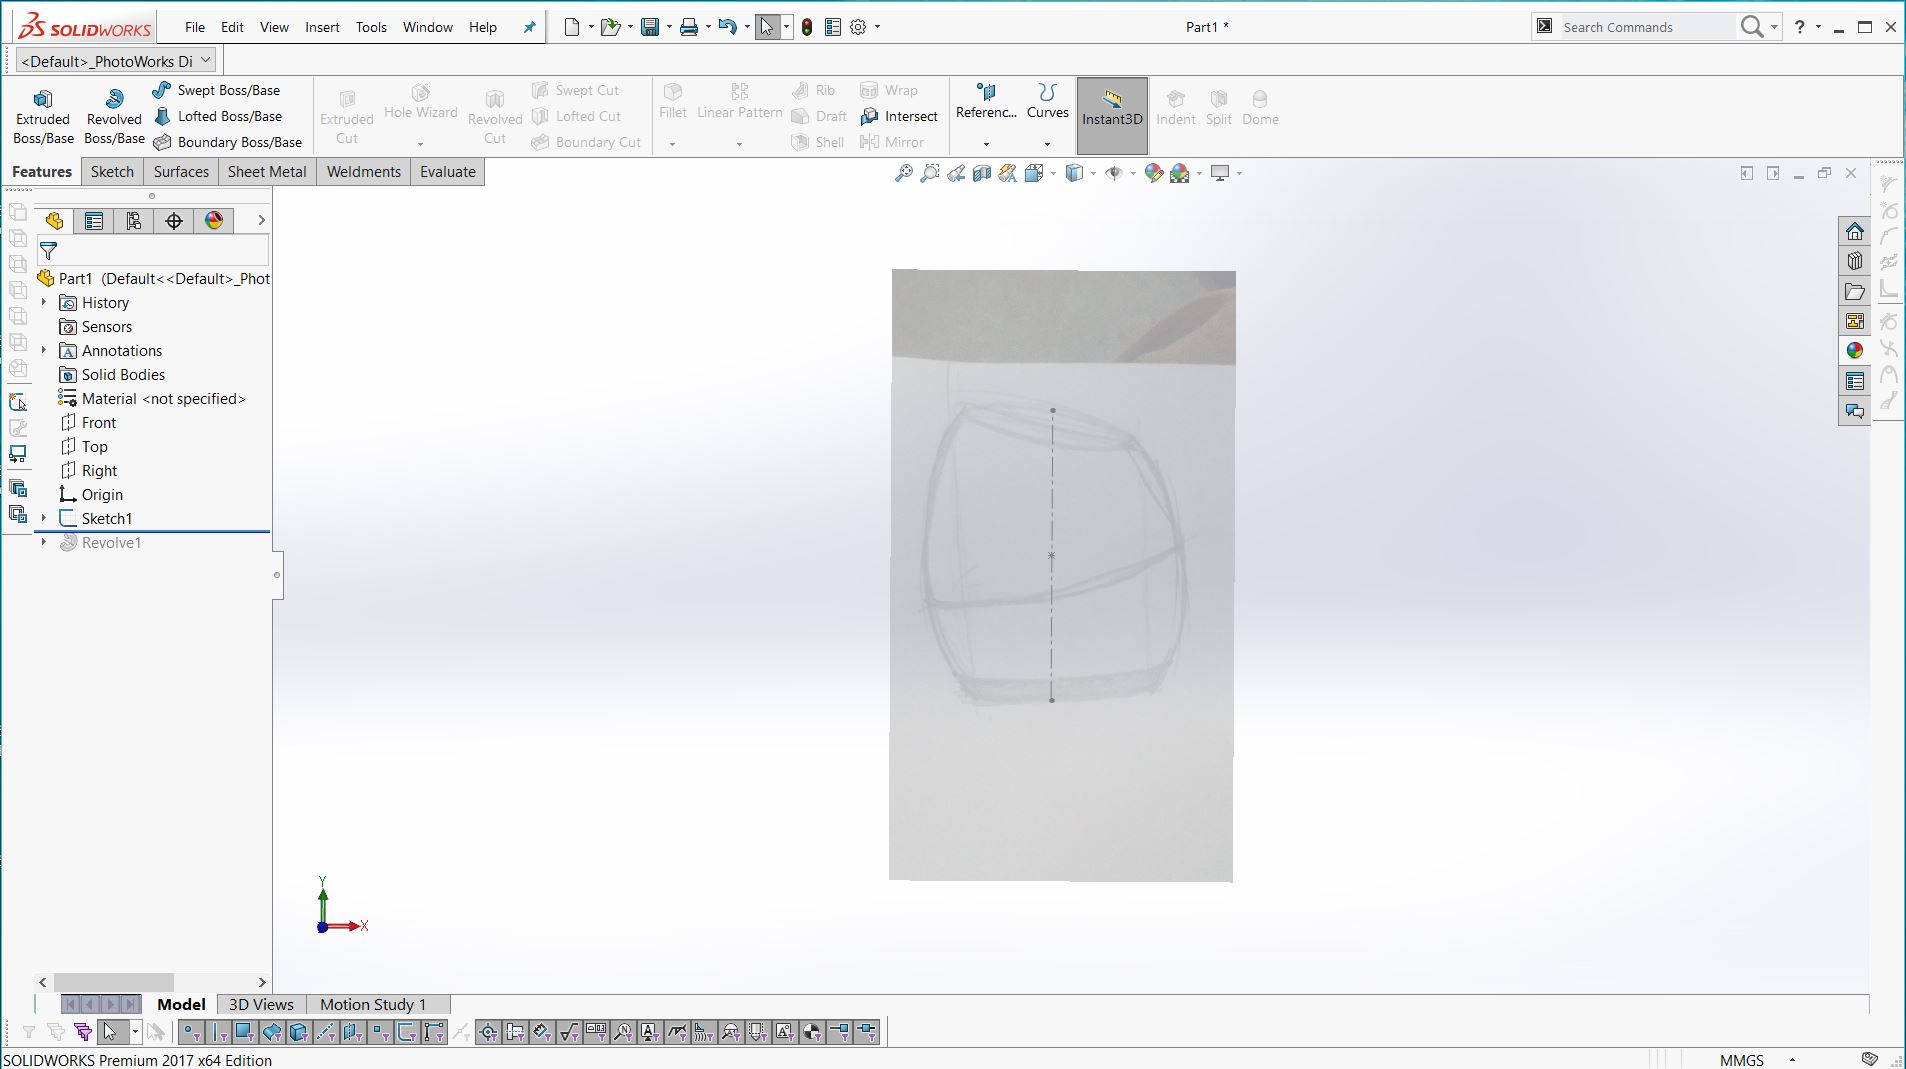Undo the last action

coord(728,27)
